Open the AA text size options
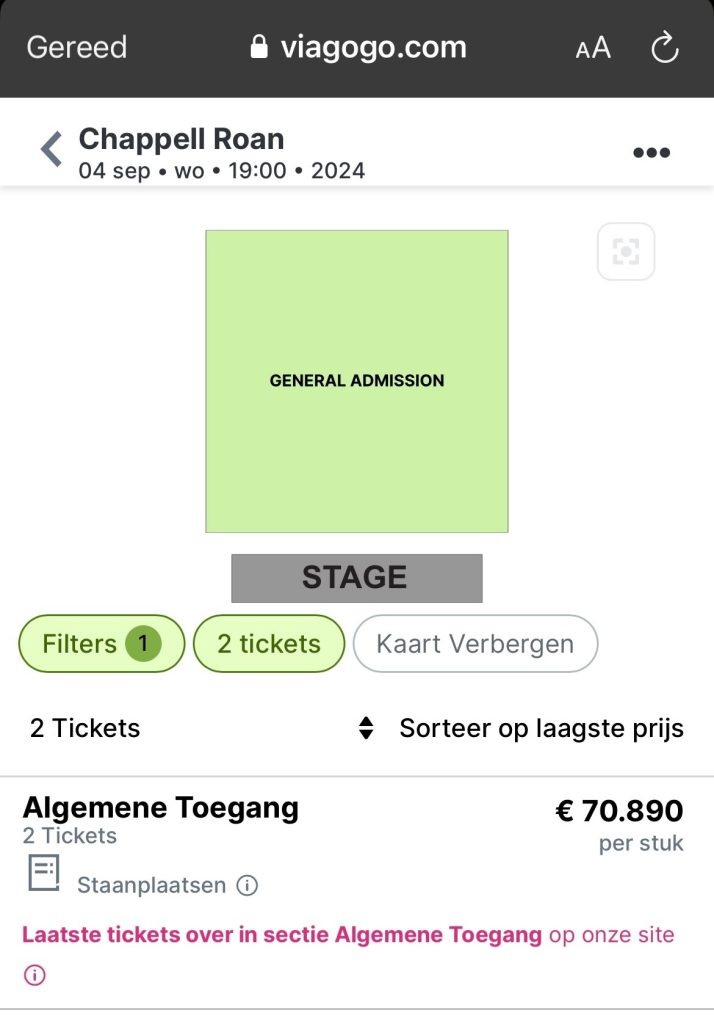This screenshot has height=1024, width=714. point(593,48)
